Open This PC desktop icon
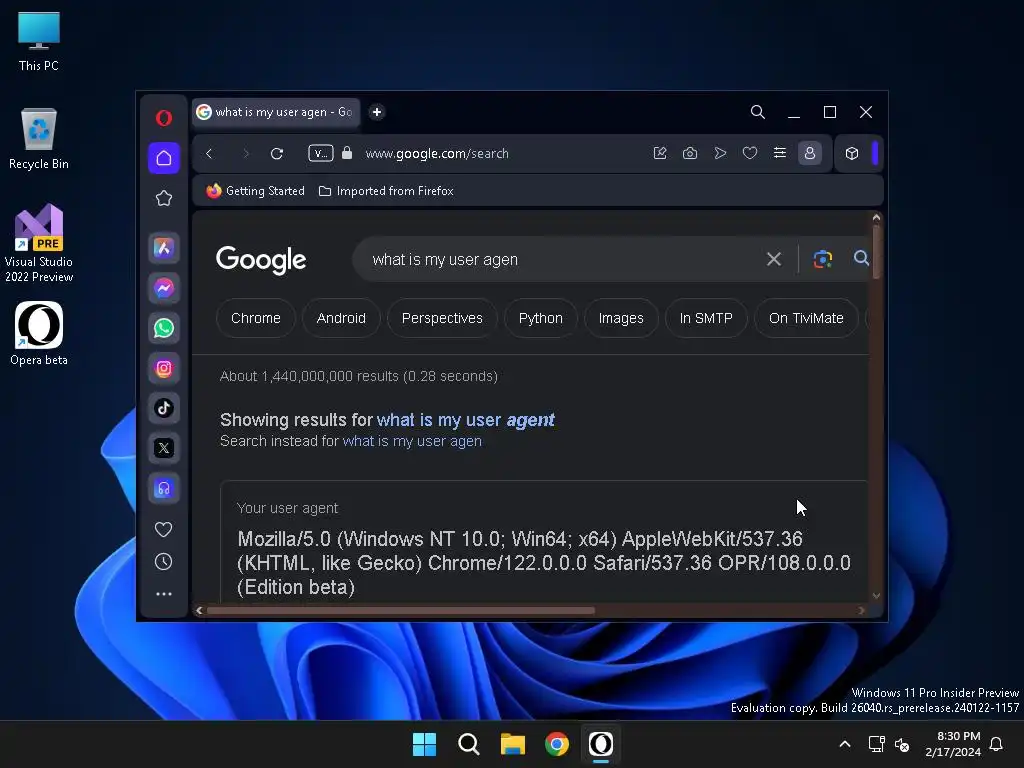The width and height of the screenshot is (1024, 768). [x=39, y=42]
